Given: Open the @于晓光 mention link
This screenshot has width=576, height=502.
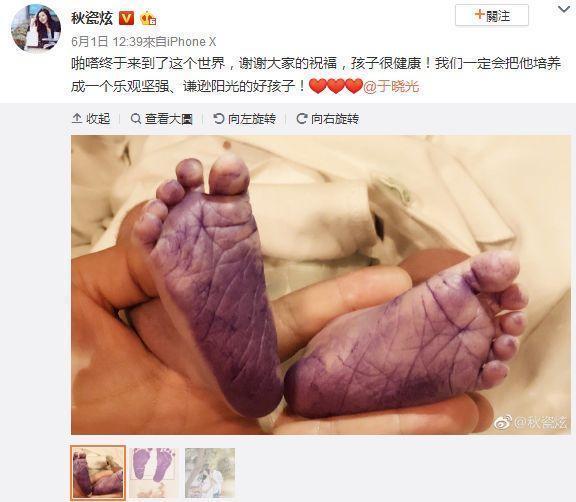Looking at the screenshot, I should point(392,86).
